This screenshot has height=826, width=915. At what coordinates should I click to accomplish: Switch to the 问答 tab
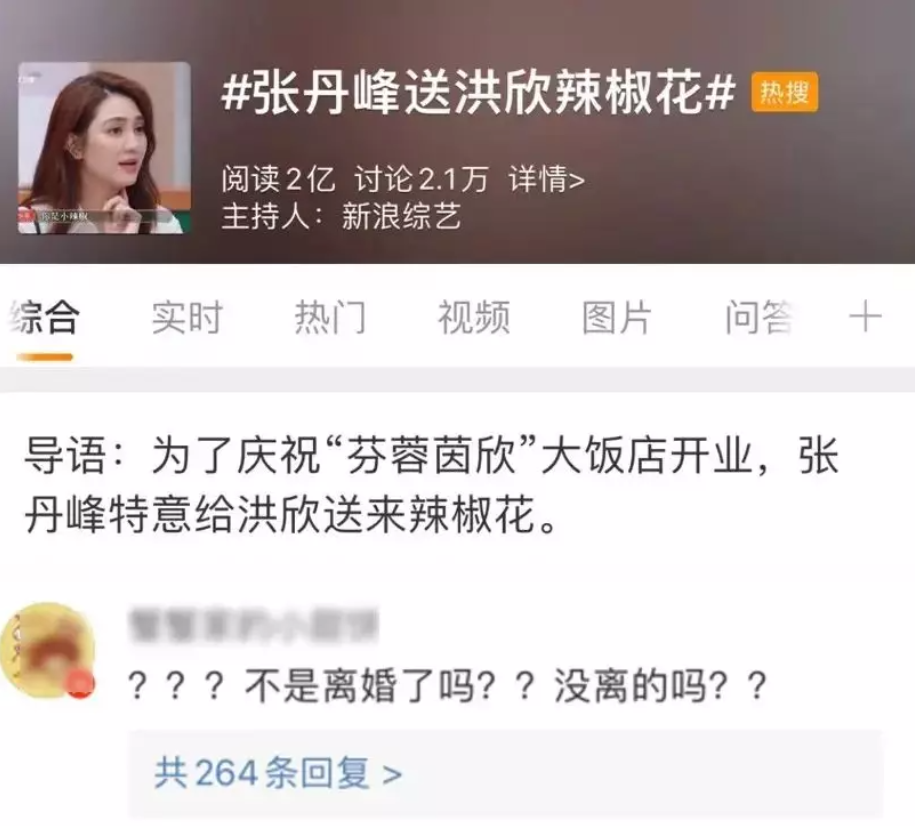[758, 317]
